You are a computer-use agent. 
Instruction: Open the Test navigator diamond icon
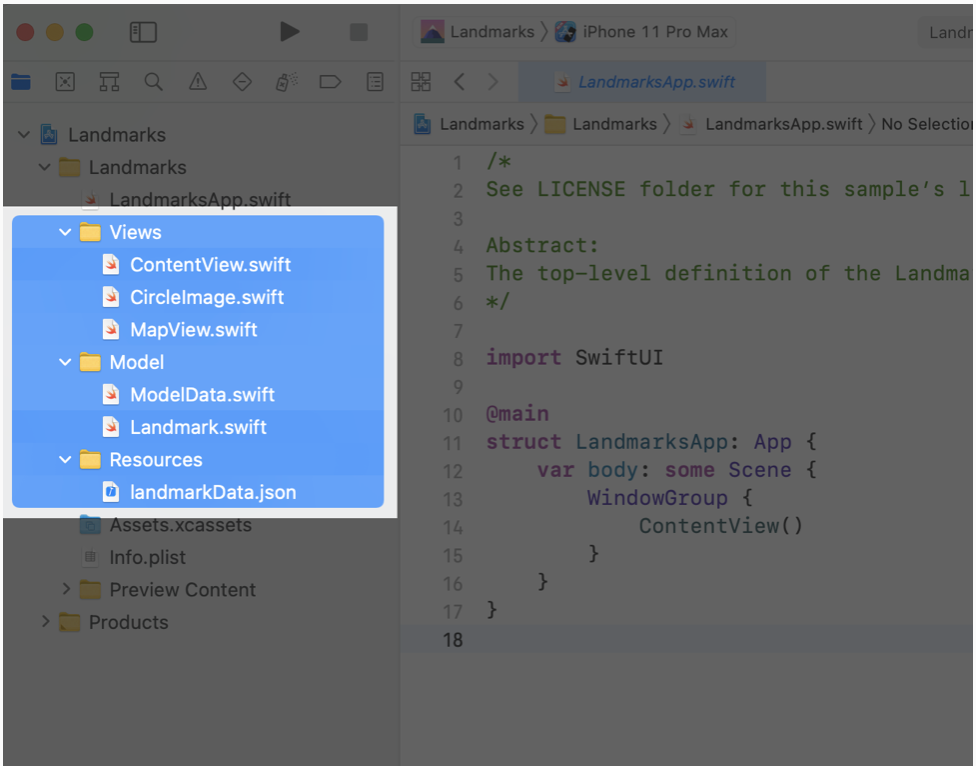point(242,82)
